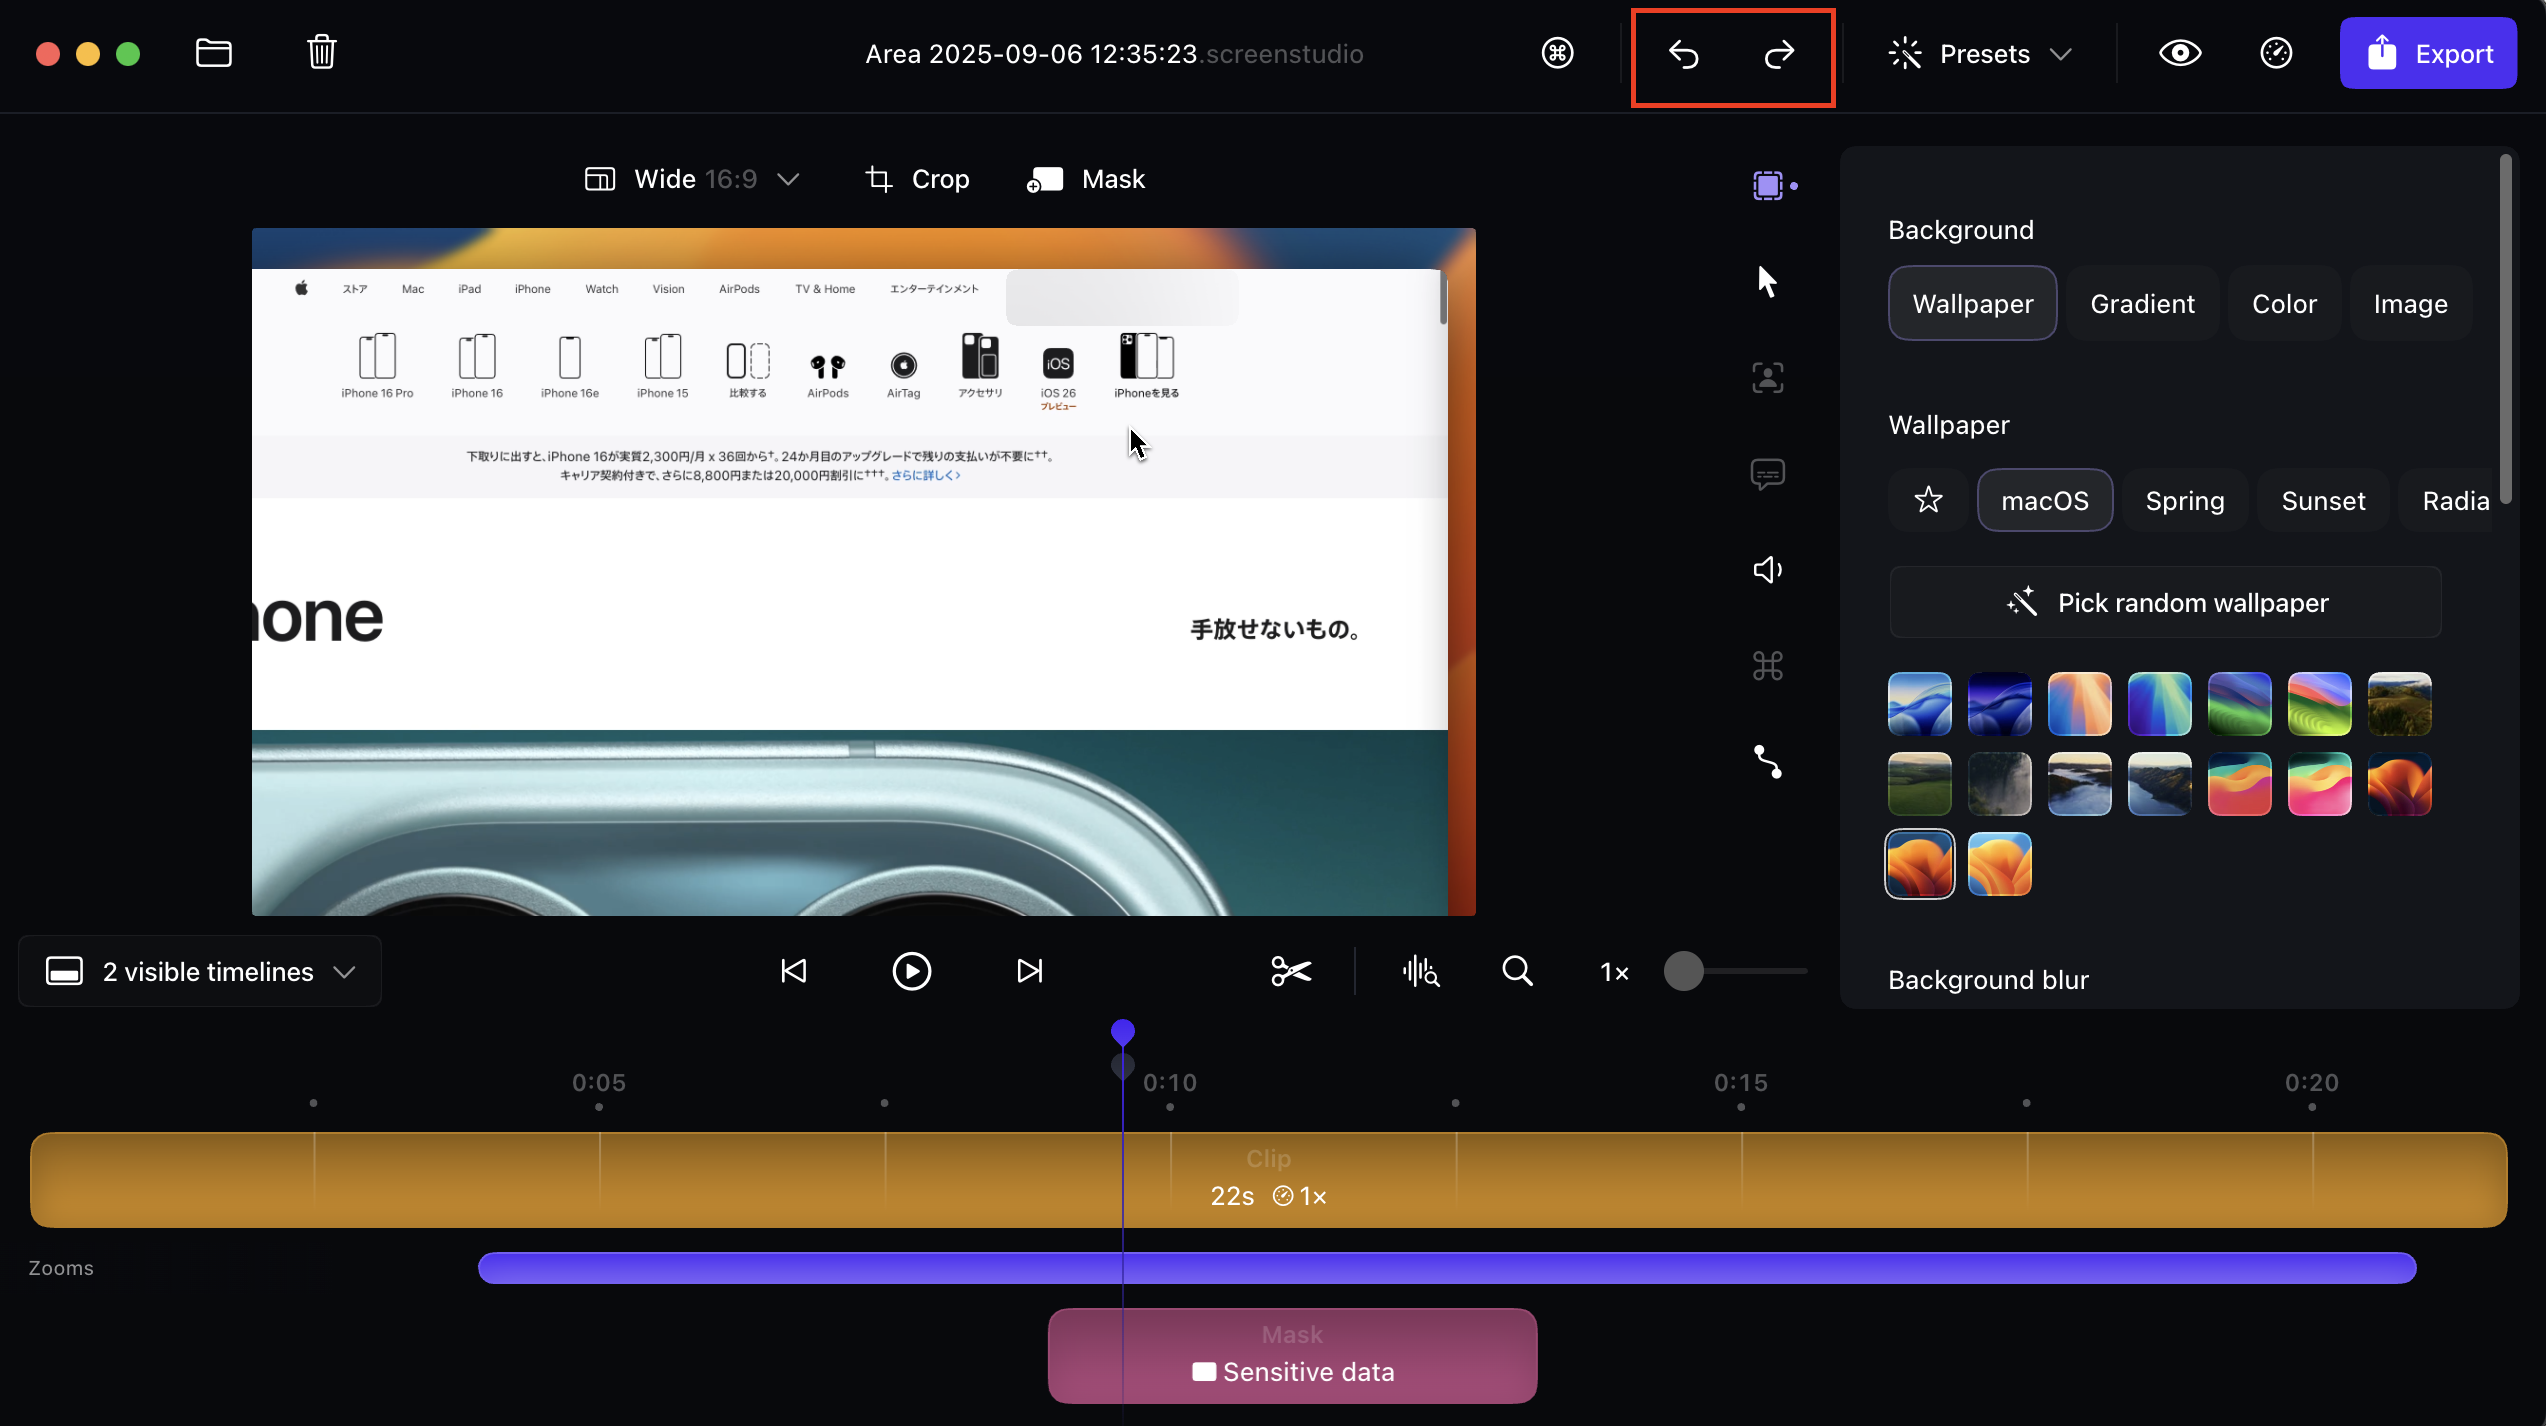2546x1426 pixels.
Task: Choose the green hills wallpaper thumbnail, top row
Action: click(2319, 703)
